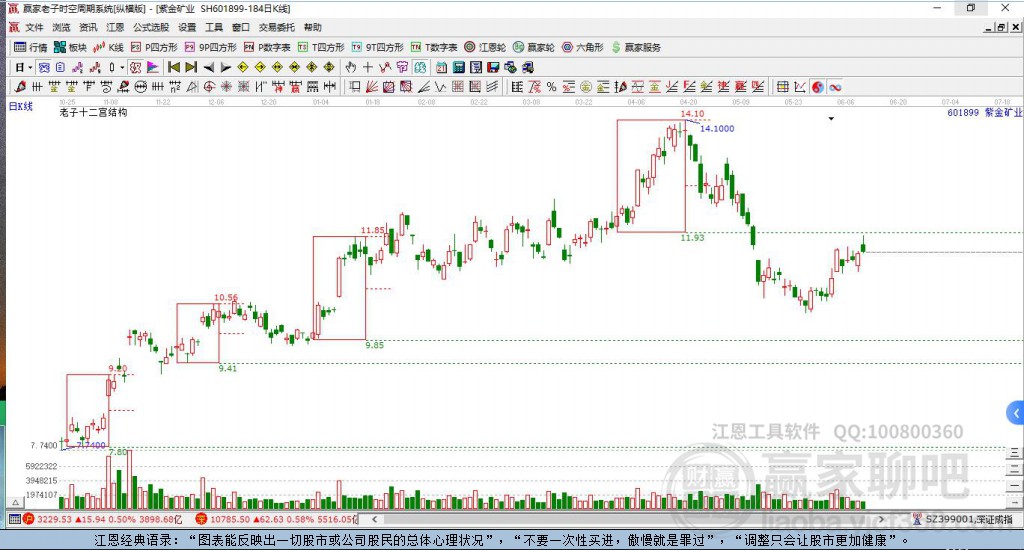Click the 日K线 chart label
The height and width of the screenshot is (550, 1024).
(20, 106)
